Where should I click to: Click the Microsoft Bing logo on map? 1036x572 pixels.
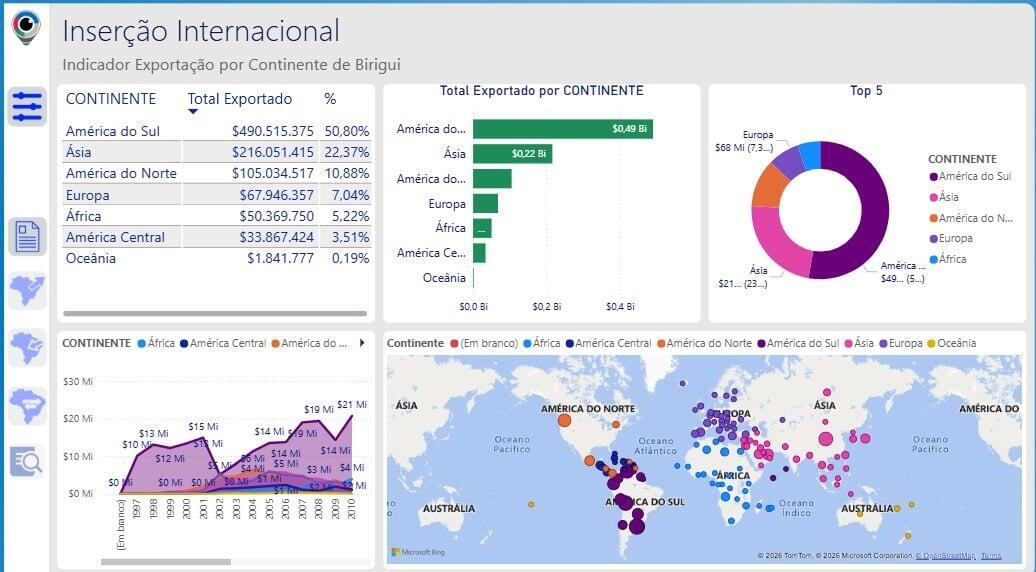click(418, 552)
